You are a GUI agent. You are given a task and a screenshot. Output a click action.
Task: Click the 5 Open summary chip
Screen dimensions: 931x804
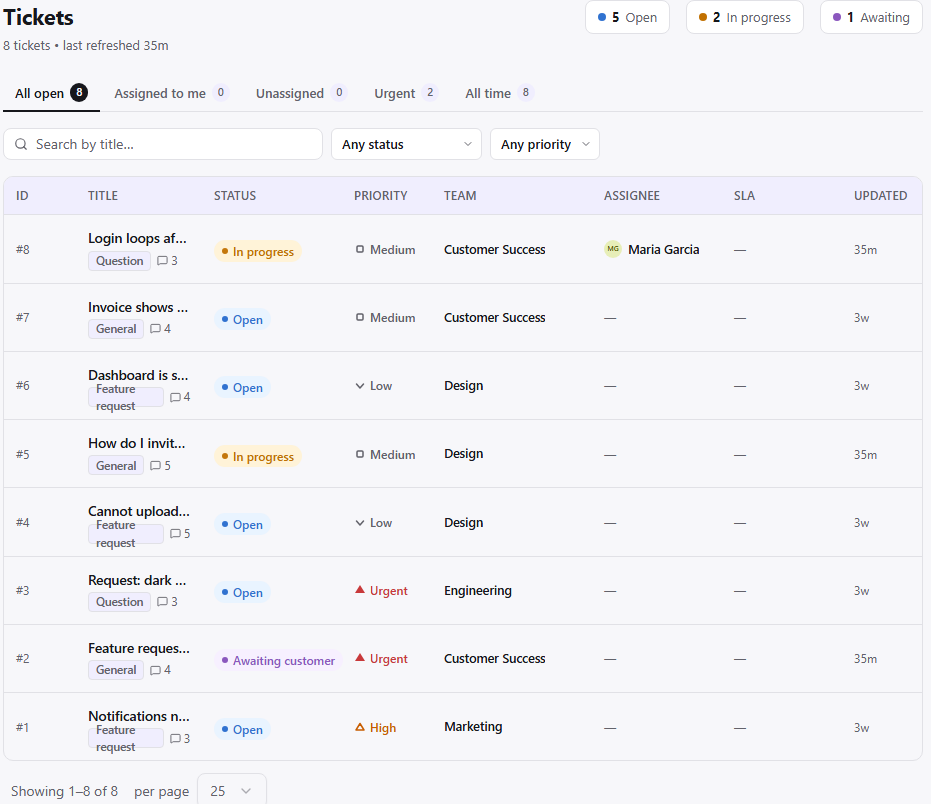[x=627, y=17]
